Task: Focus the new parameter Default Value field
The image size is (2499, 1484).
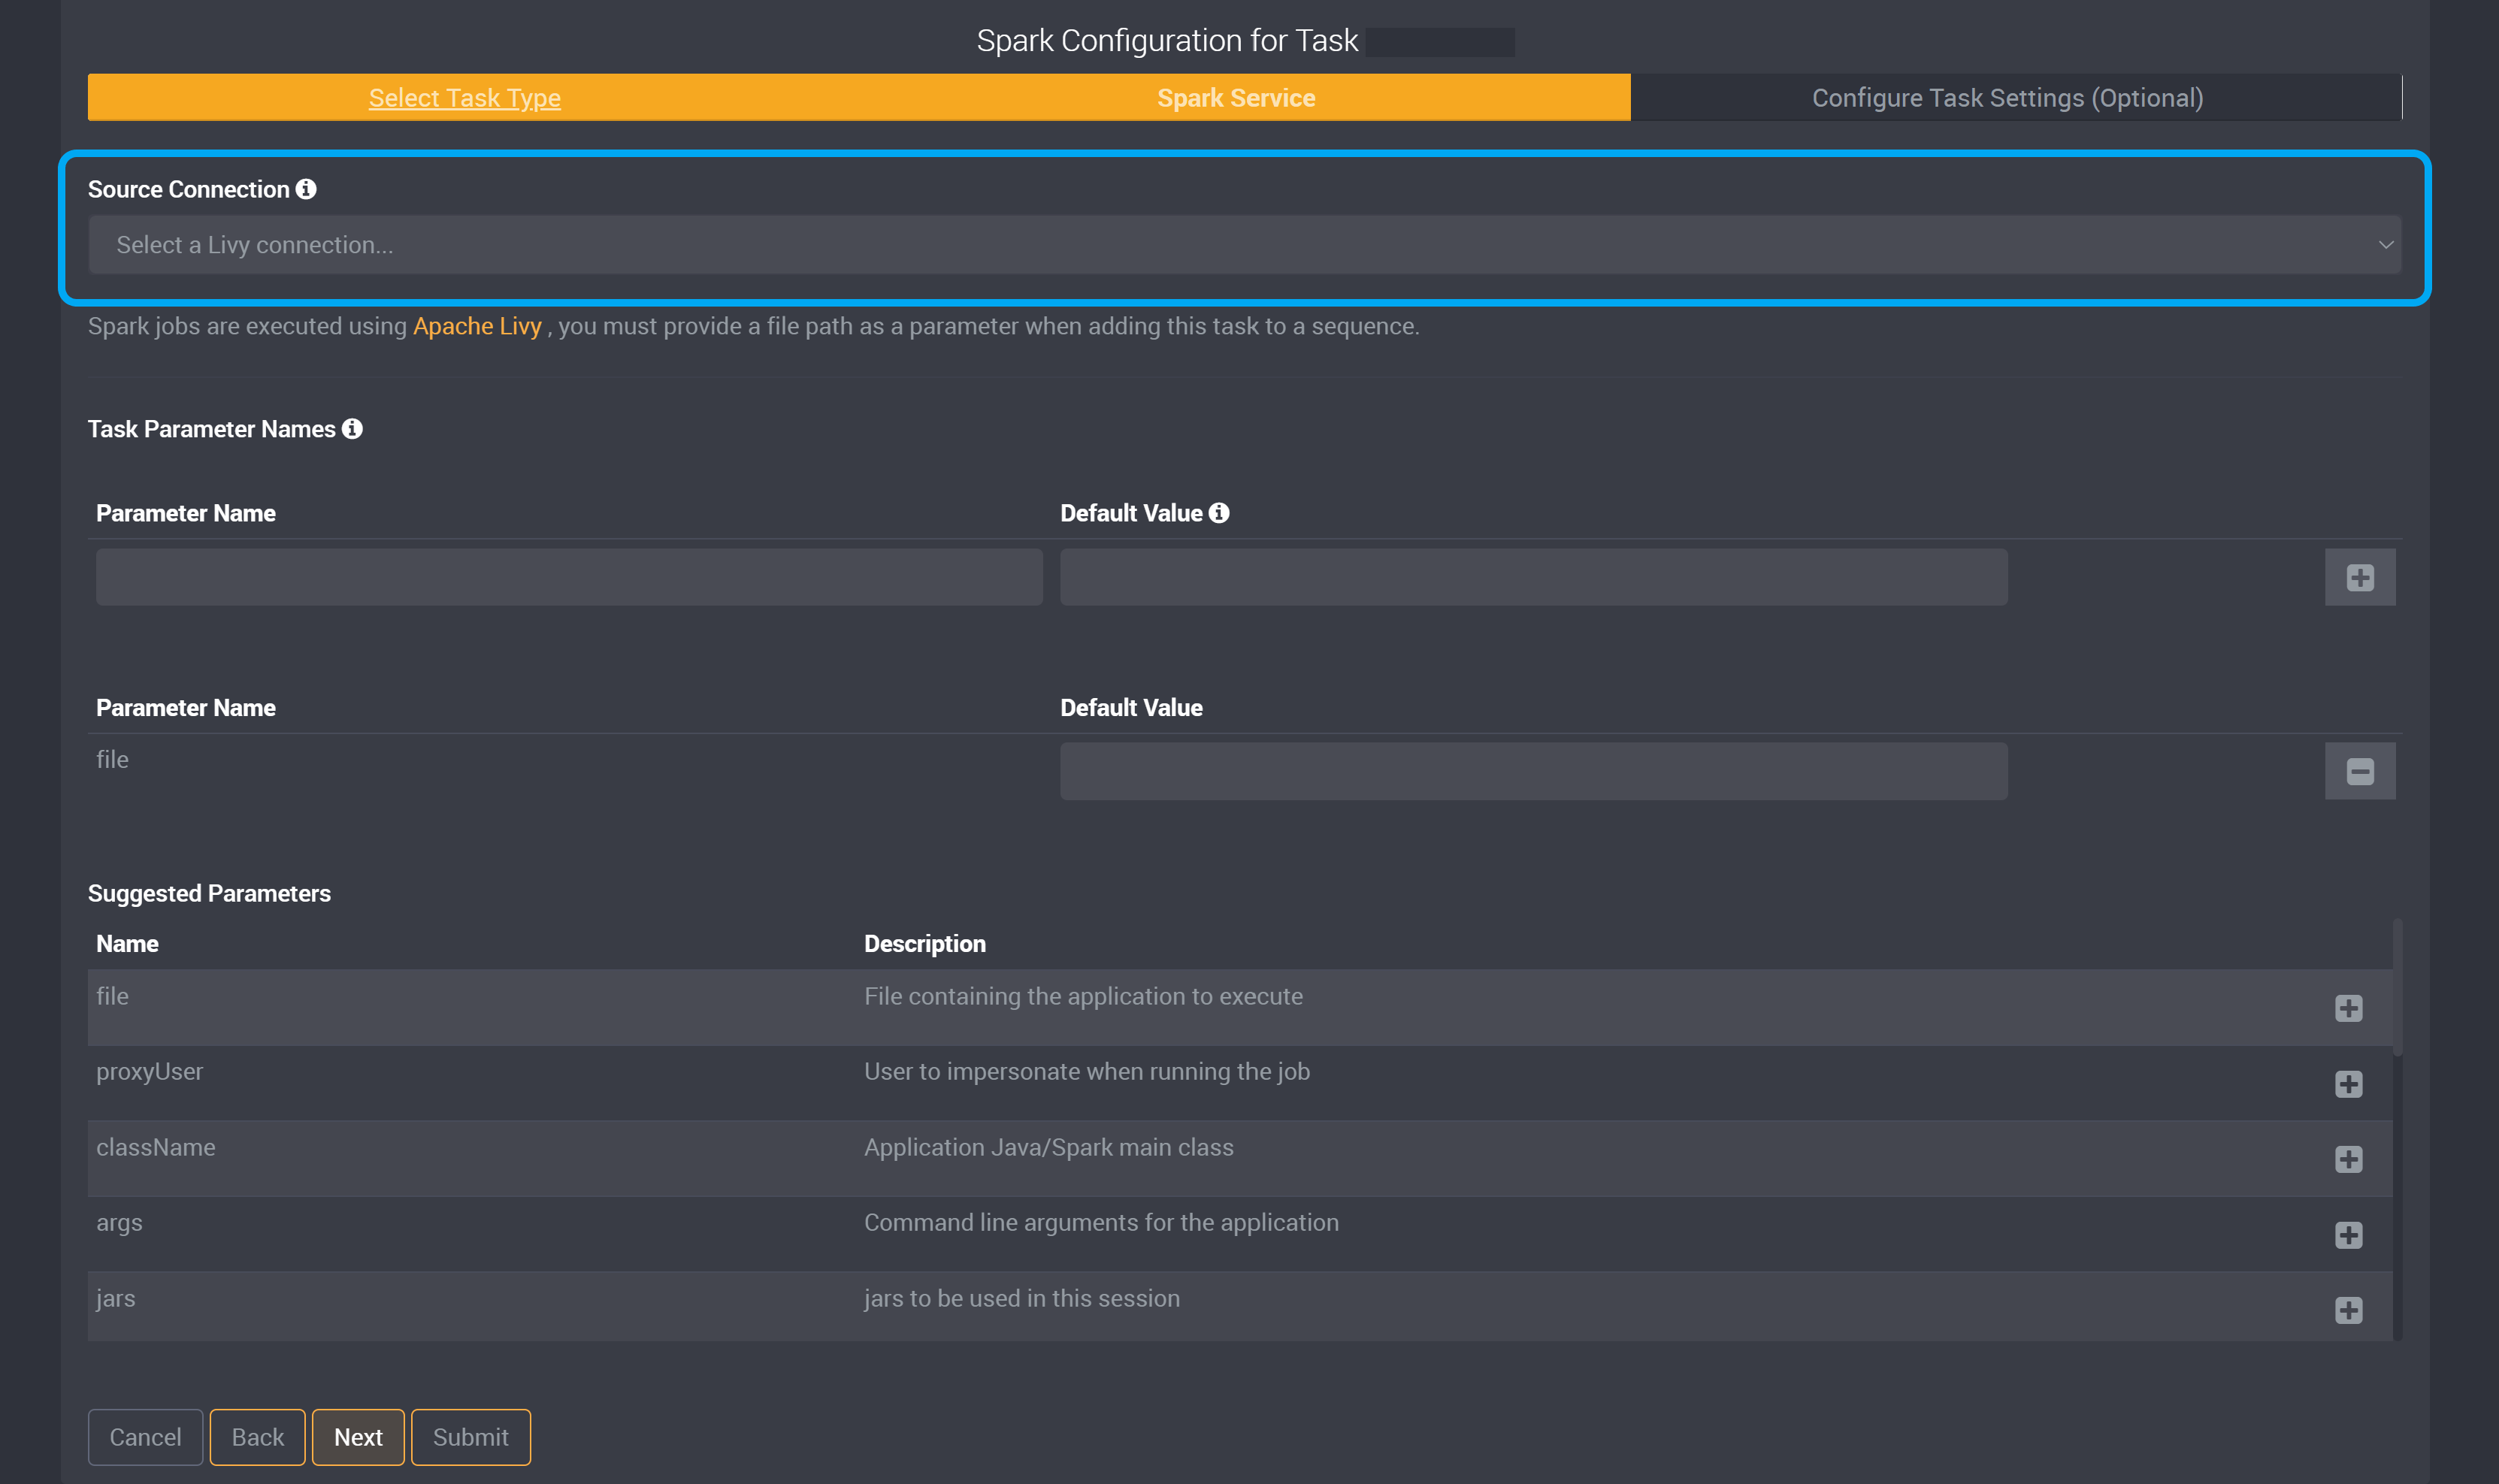Action: point(1533,577)
